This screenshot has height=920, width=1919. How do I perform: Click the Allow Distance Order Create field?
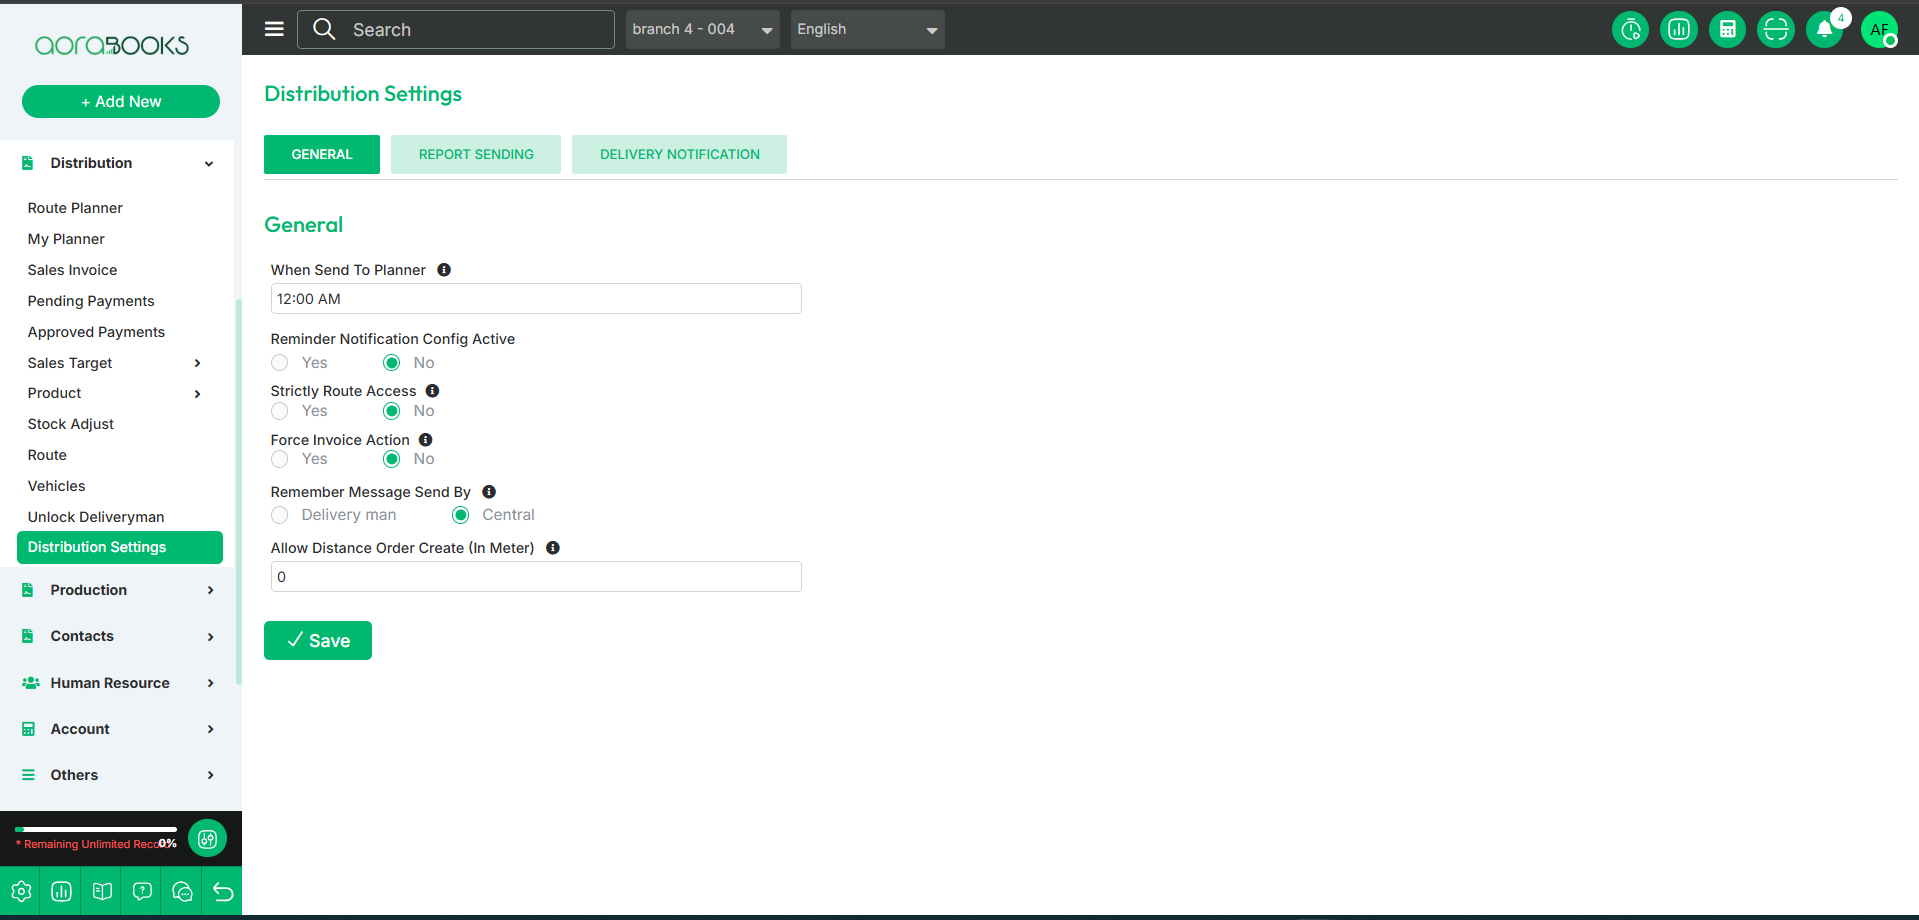click(536, 577)
